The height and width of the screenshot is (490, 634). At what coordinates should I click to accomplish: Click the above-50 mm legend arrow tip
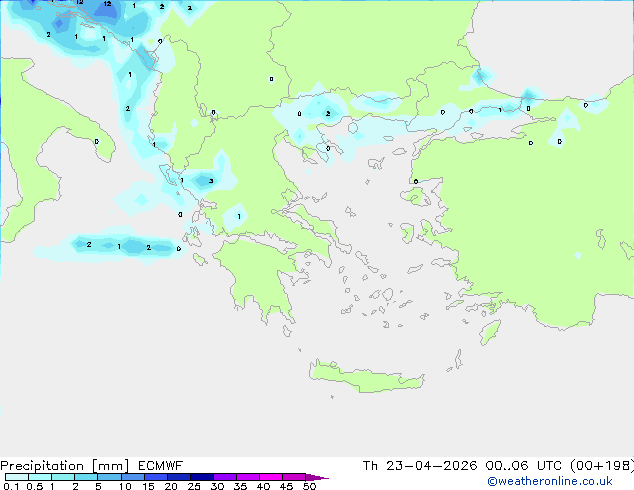coord(317,477)
